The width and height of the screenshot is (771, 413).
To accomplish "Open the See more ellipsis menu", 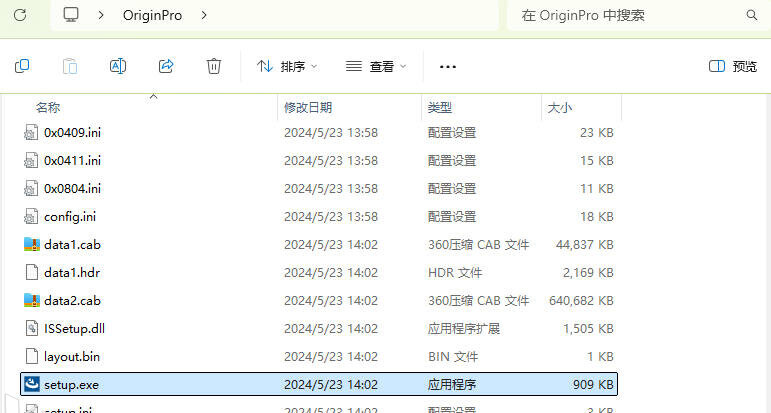I will click(447, 66).
